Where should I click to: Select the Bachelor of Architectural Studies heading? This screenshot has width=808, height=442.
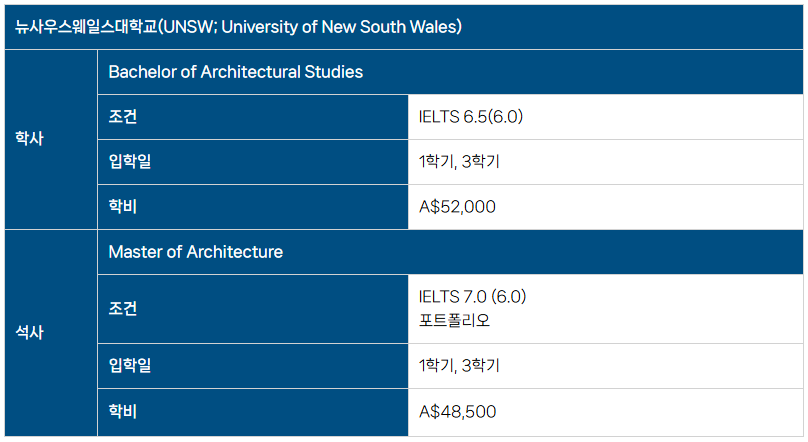(x=235, y=72)
